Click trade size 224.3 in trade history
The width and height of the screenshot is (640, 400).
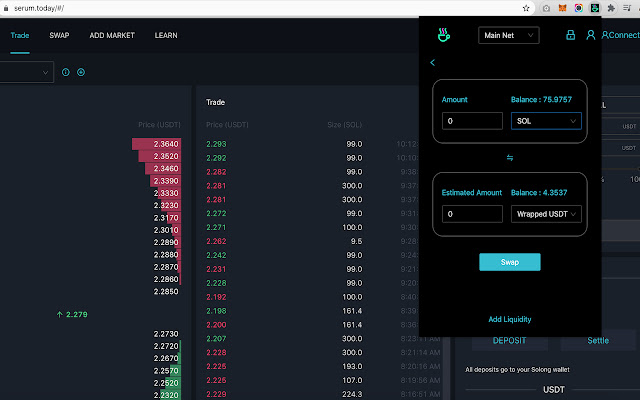(352, 394)
